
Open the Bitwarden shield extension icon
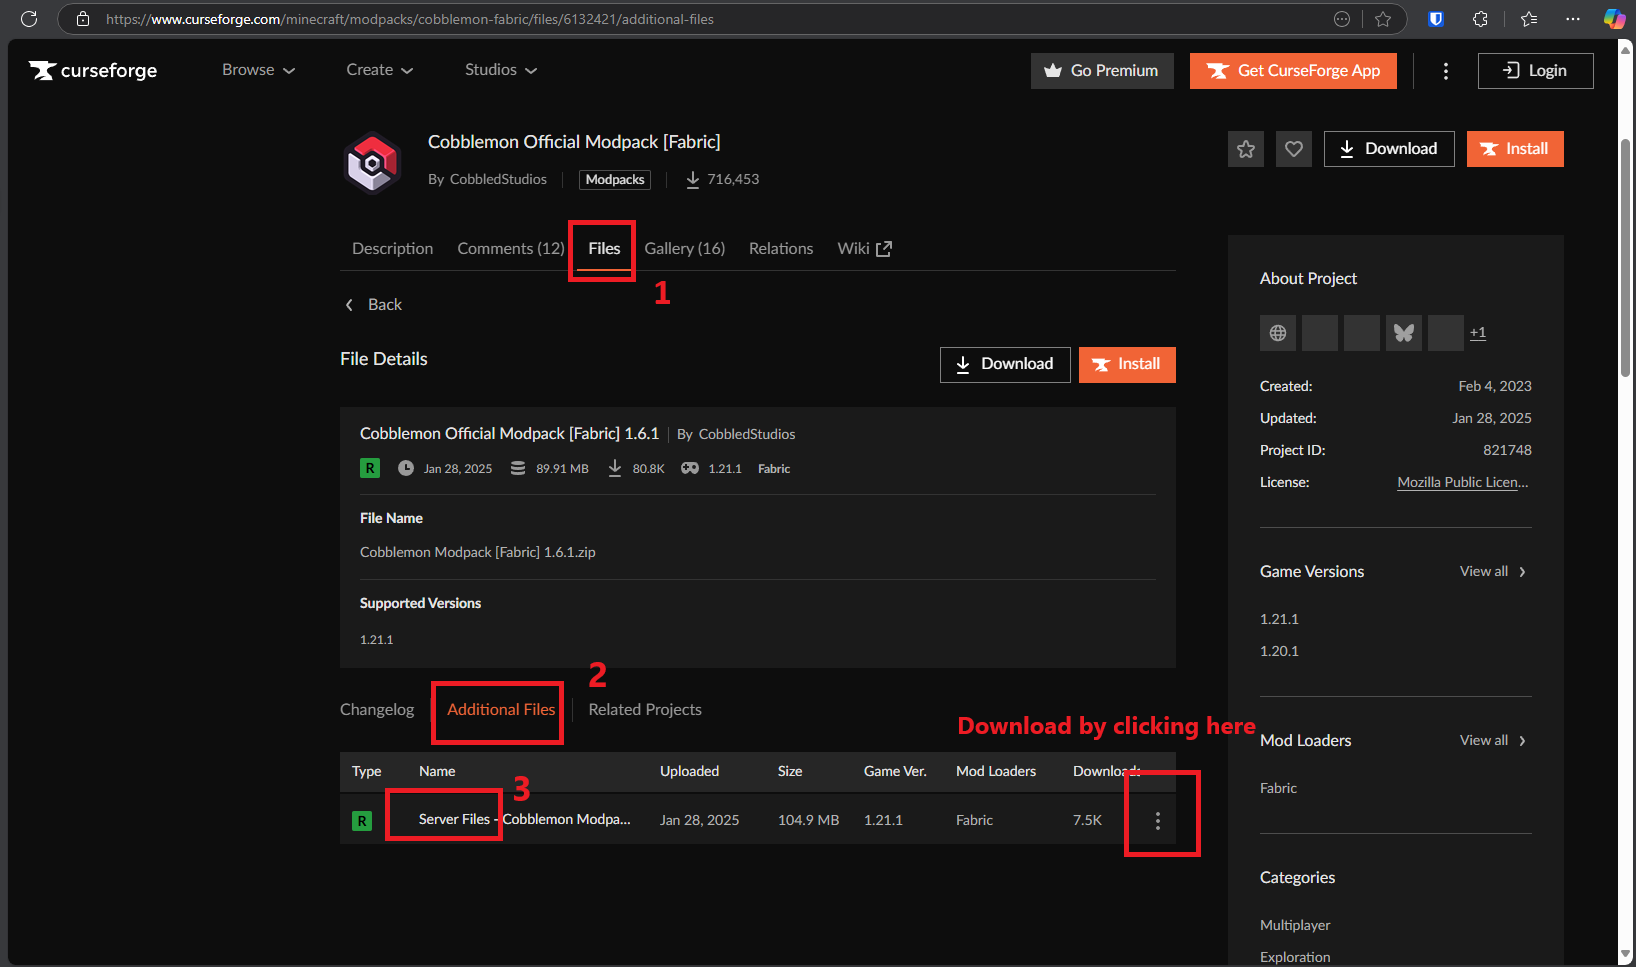pyautogui.click(x=1436, y=19)
